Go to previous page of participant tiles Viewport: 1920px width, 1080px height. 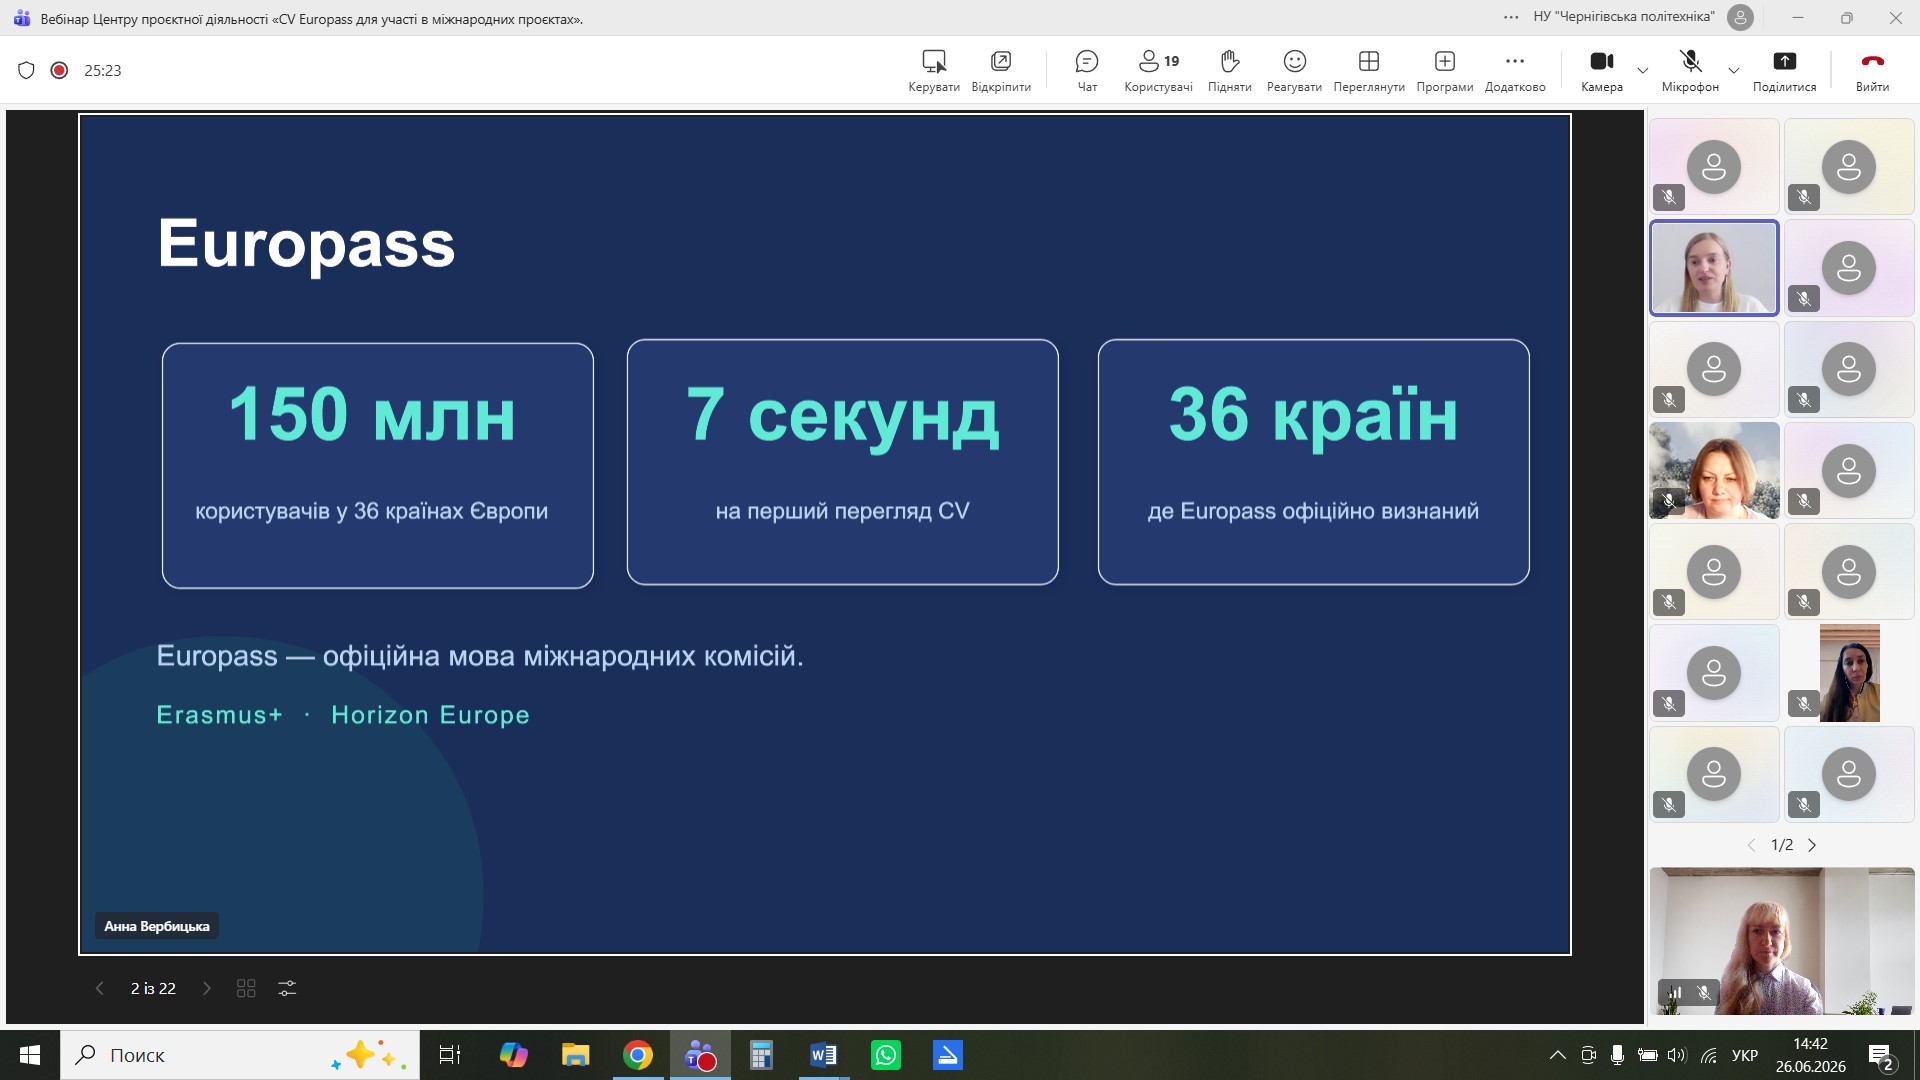click(1751, 845)
